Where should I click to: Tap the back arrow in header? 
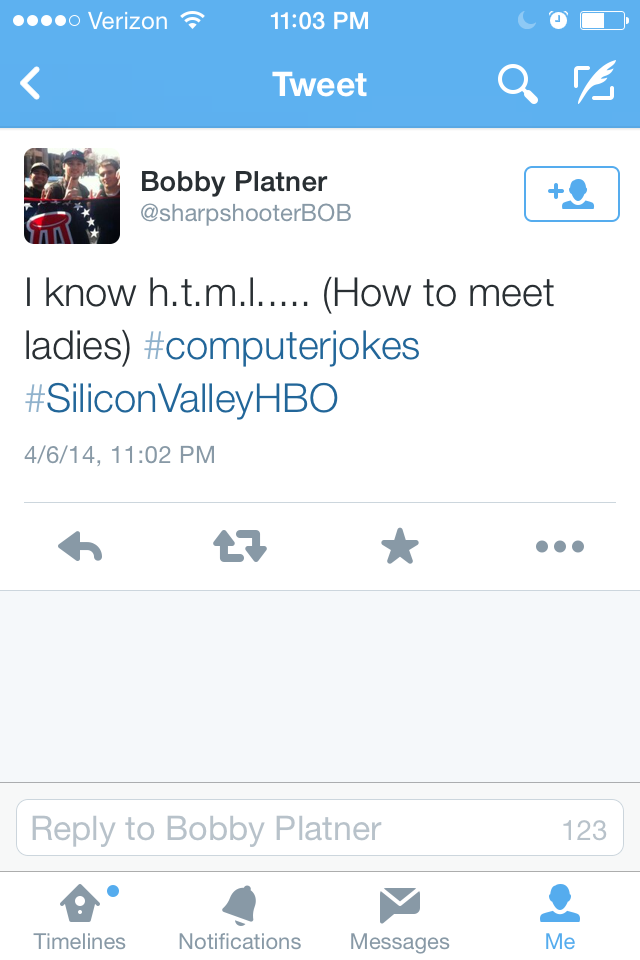point(31,84)
